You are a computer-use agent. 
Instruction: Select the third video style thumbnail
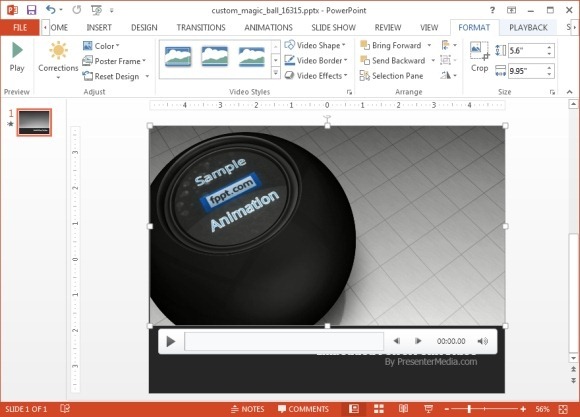[x=252, y=57]
